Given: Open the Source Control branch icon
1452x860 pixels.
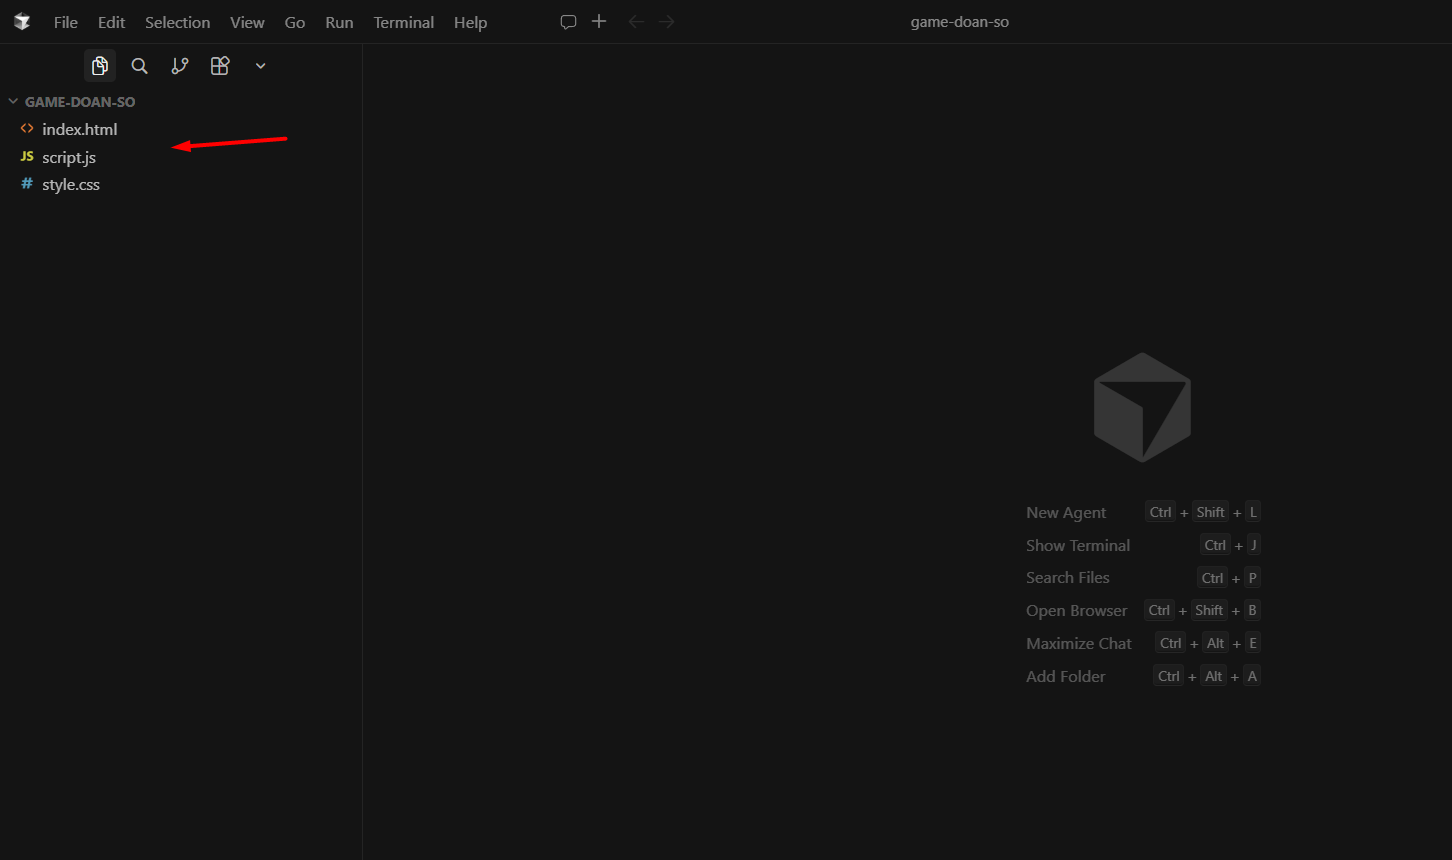Looking at the screenshot, I should pyautogui.click(x=180, y=66).
